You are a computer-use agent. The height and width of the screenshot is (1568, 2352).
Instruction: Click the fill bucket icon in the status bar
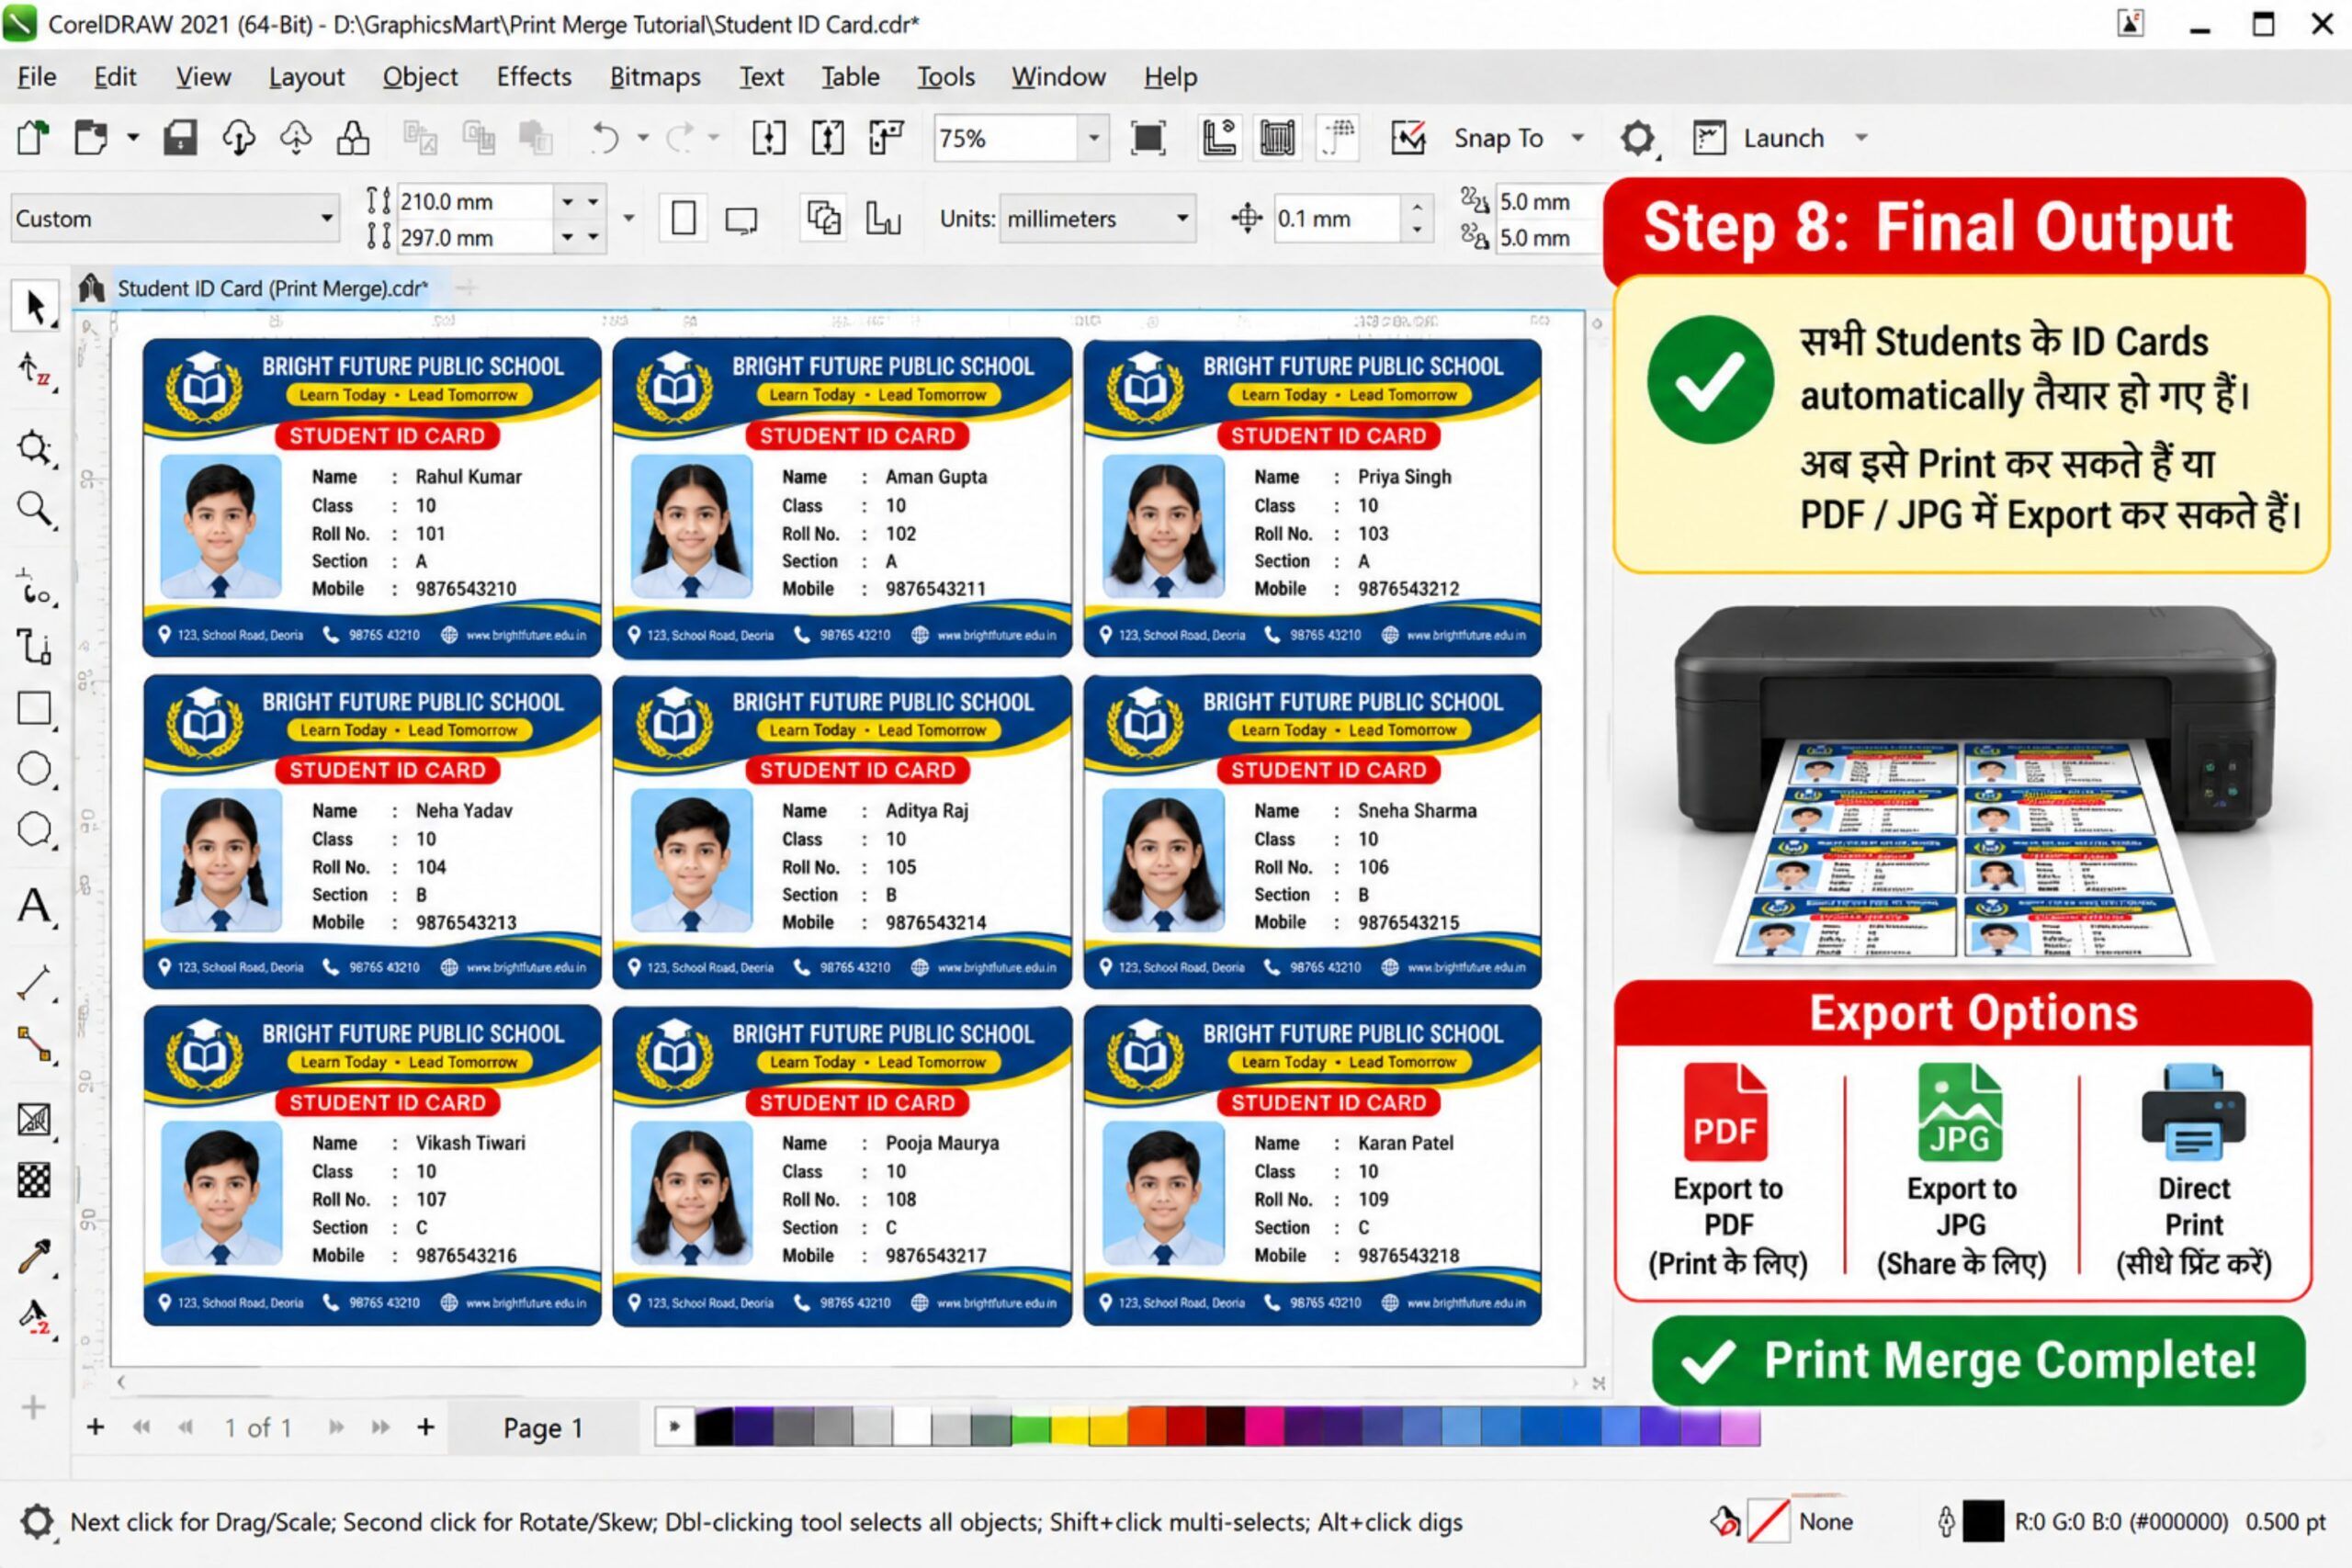coord(1725,1522)
